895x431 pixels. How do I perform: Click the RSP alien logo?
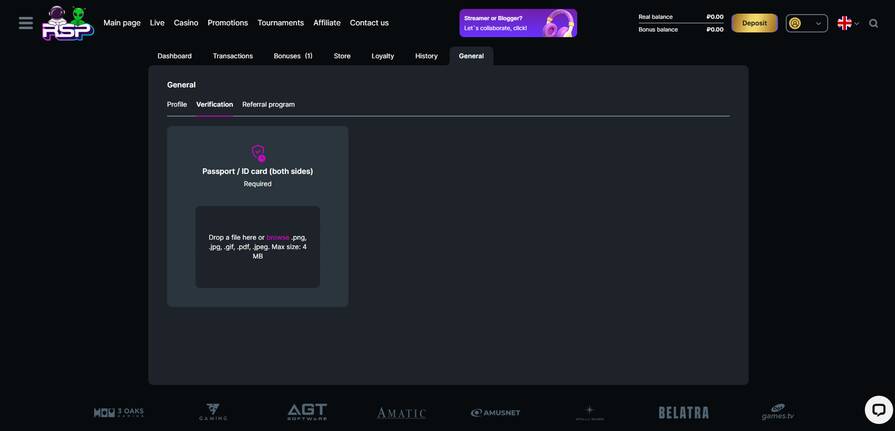(68, 23)
